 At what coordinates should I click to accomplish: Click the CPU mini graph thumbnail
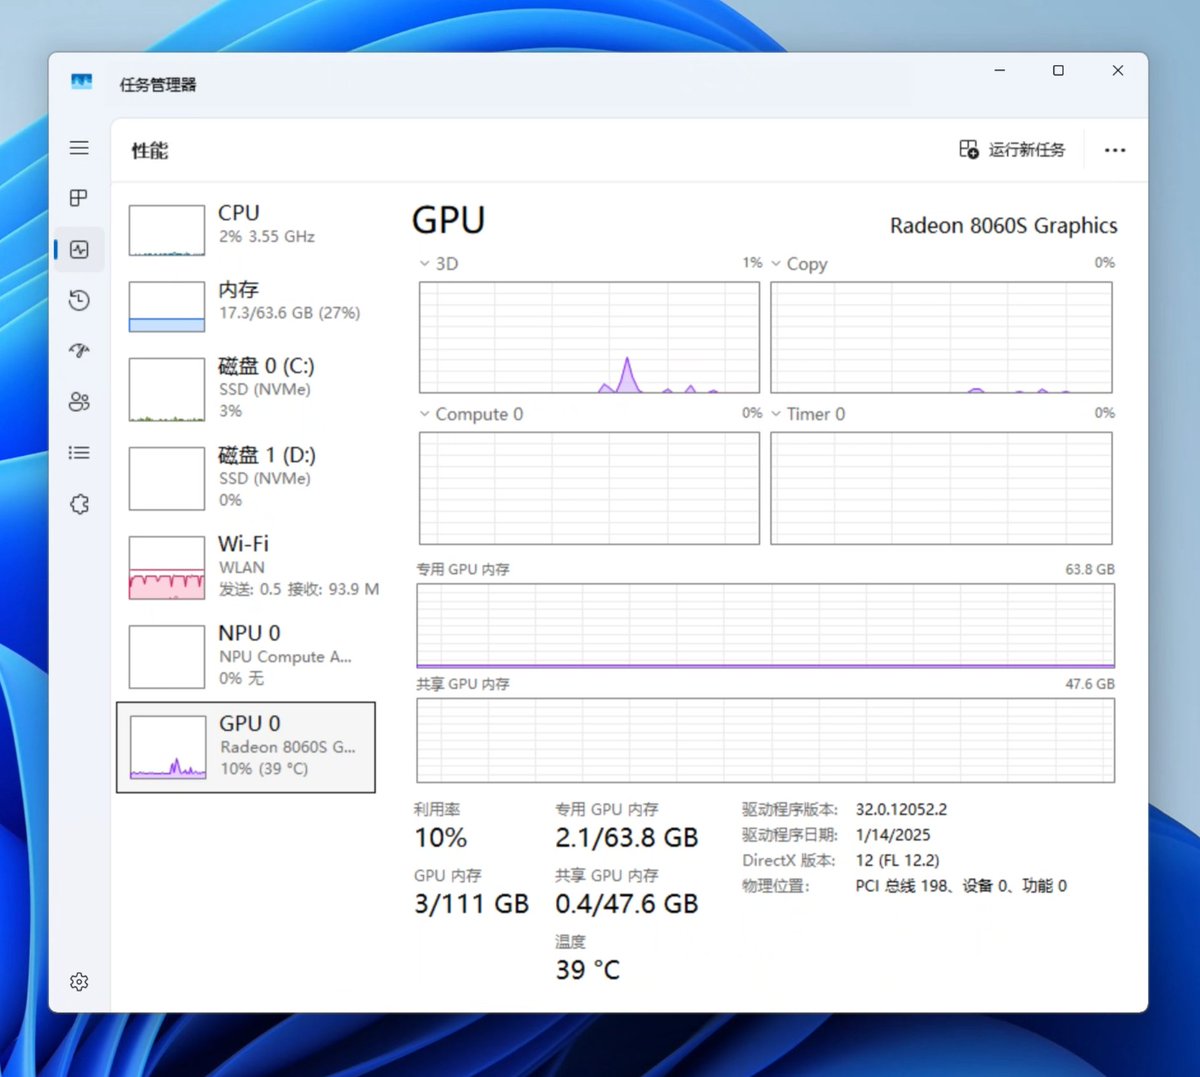[x=167, y=231]
